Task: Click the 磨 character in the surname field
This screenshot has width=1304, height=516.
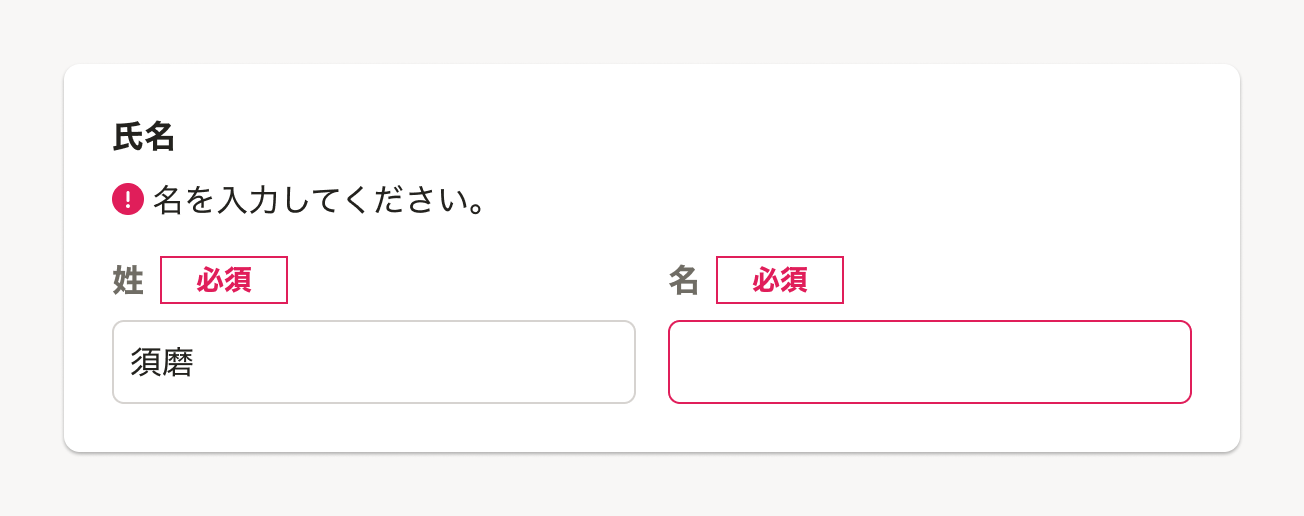Action: pos(178,363)
